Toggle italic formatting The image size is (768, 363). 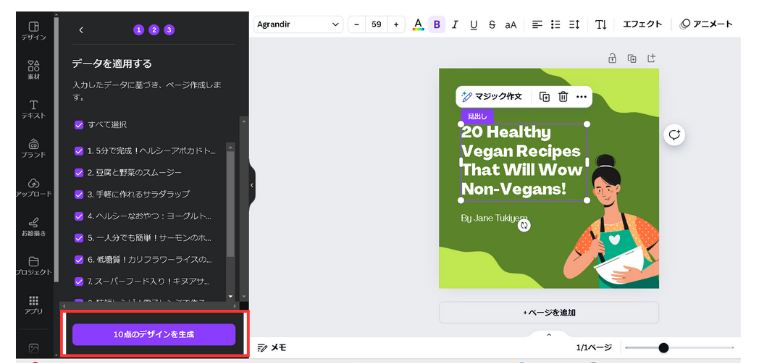point(455,24)
